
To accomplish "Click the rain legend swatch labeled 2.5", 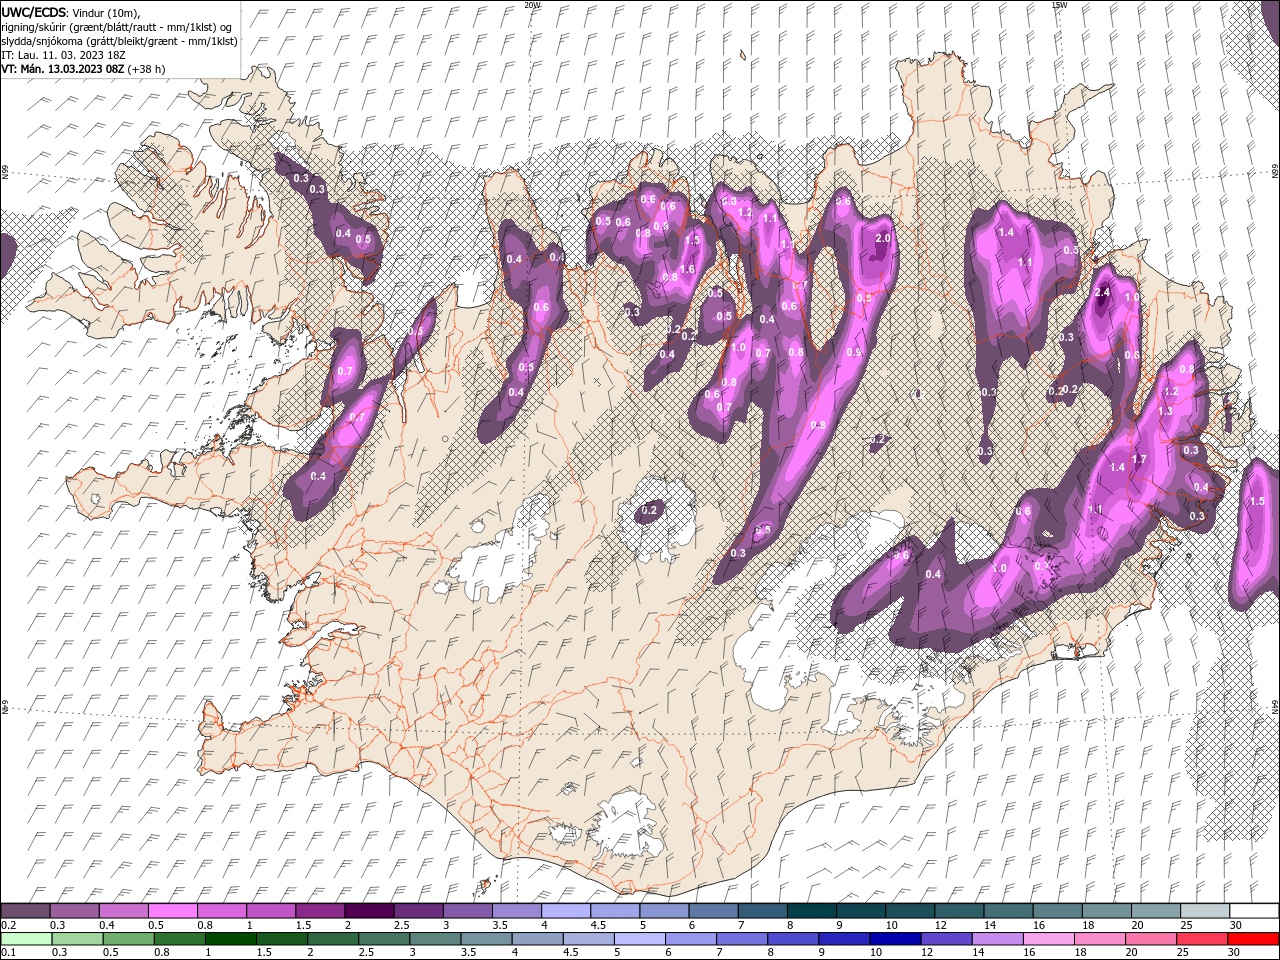I will 384,939.
